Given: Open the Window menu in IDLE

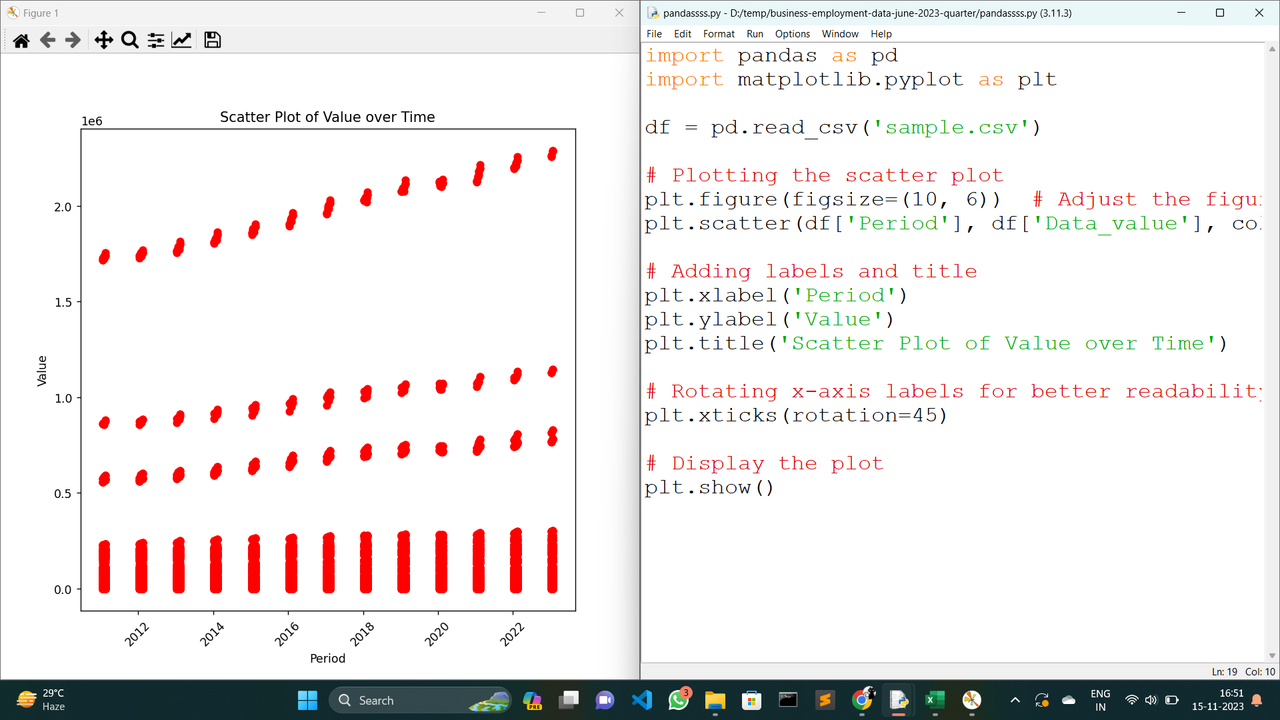Looking at the screenshot, I should click(x=840, y=34).
